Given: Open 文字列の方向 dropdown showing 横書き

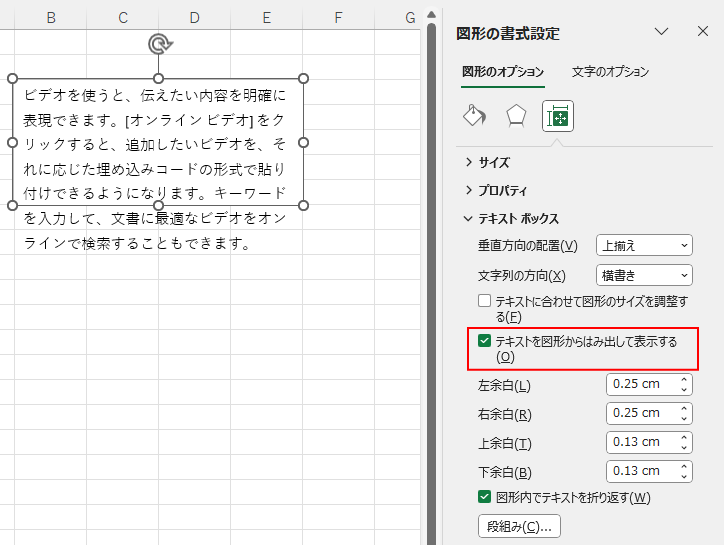Looking at the screenshot, I should pyautogui.click(x=644, y=275).
